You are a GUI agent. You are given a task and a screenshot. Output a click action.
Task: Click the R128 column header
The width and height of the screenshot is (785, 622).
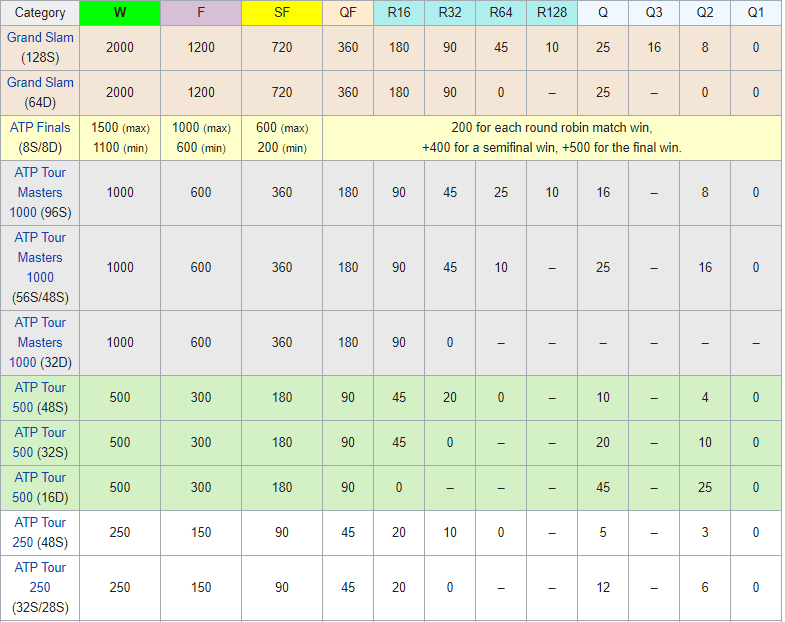552,13
